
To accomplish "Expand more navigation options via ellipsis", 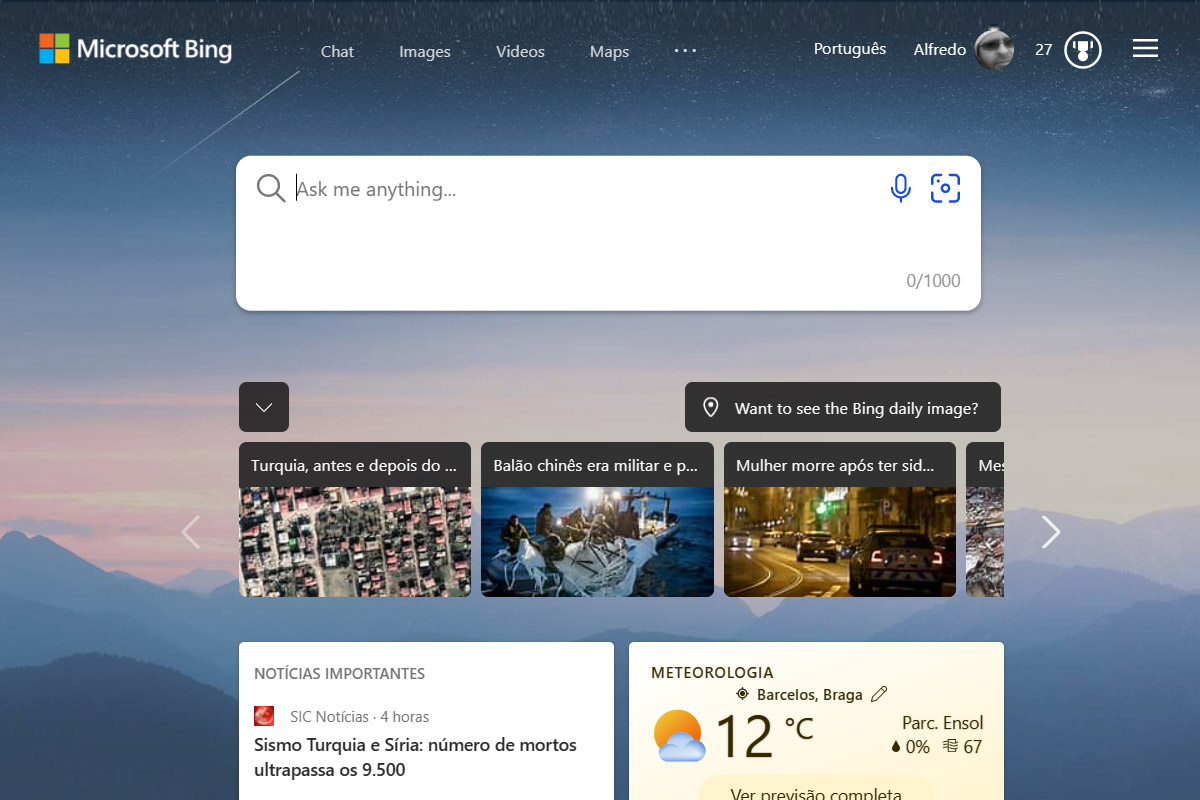I will pos(685,50).
